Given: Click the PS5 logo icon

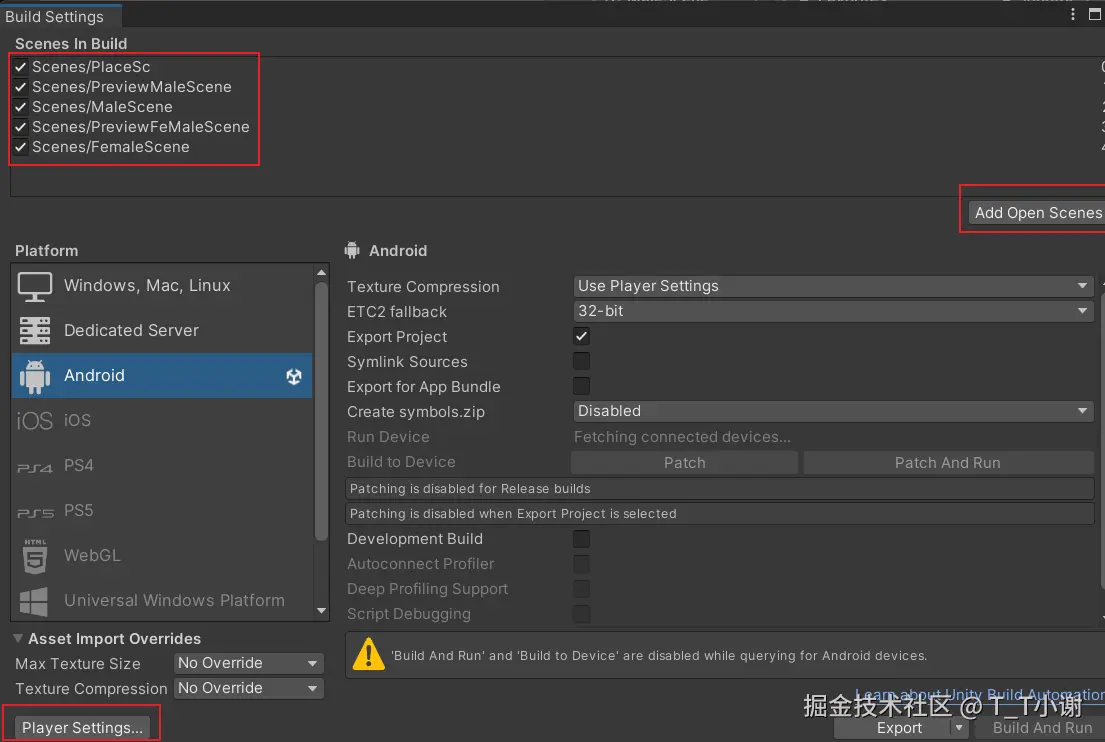Looking at the screenshot, I should (x=35, y=513).
